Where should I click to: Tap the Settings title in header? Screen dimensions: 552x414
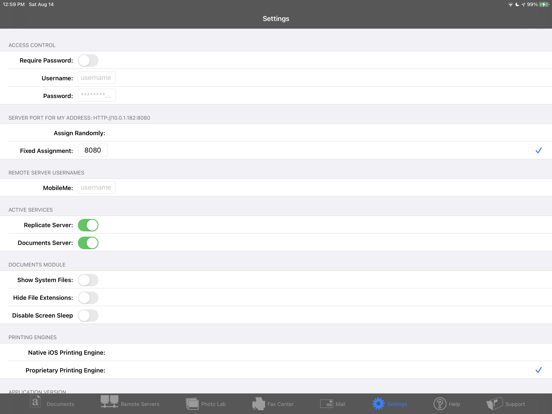pyautogui.click(x=276, y=19)
